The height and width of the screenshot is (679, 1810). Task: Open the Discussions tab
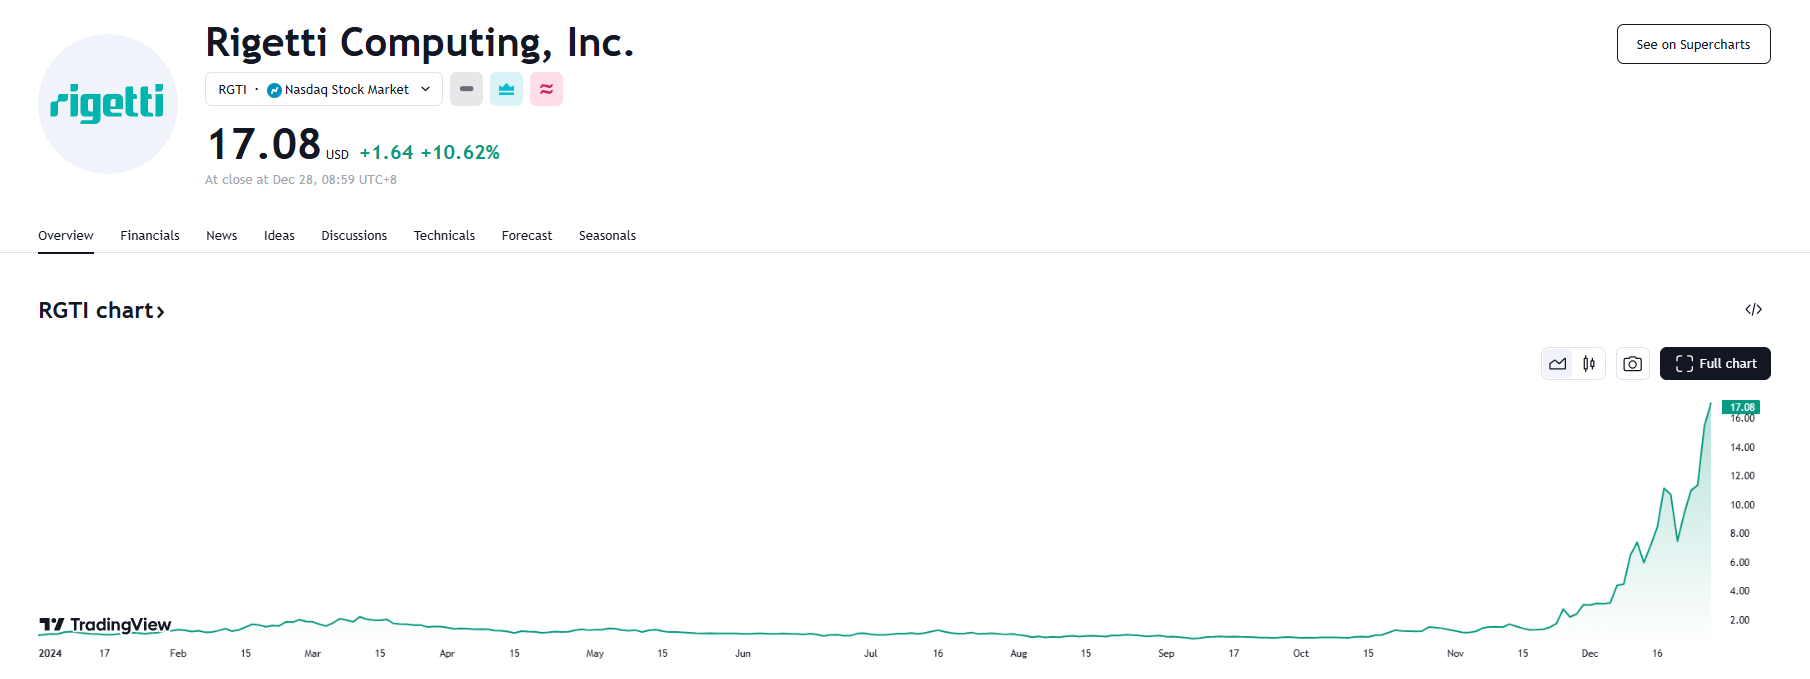click(x=354, y=236)
